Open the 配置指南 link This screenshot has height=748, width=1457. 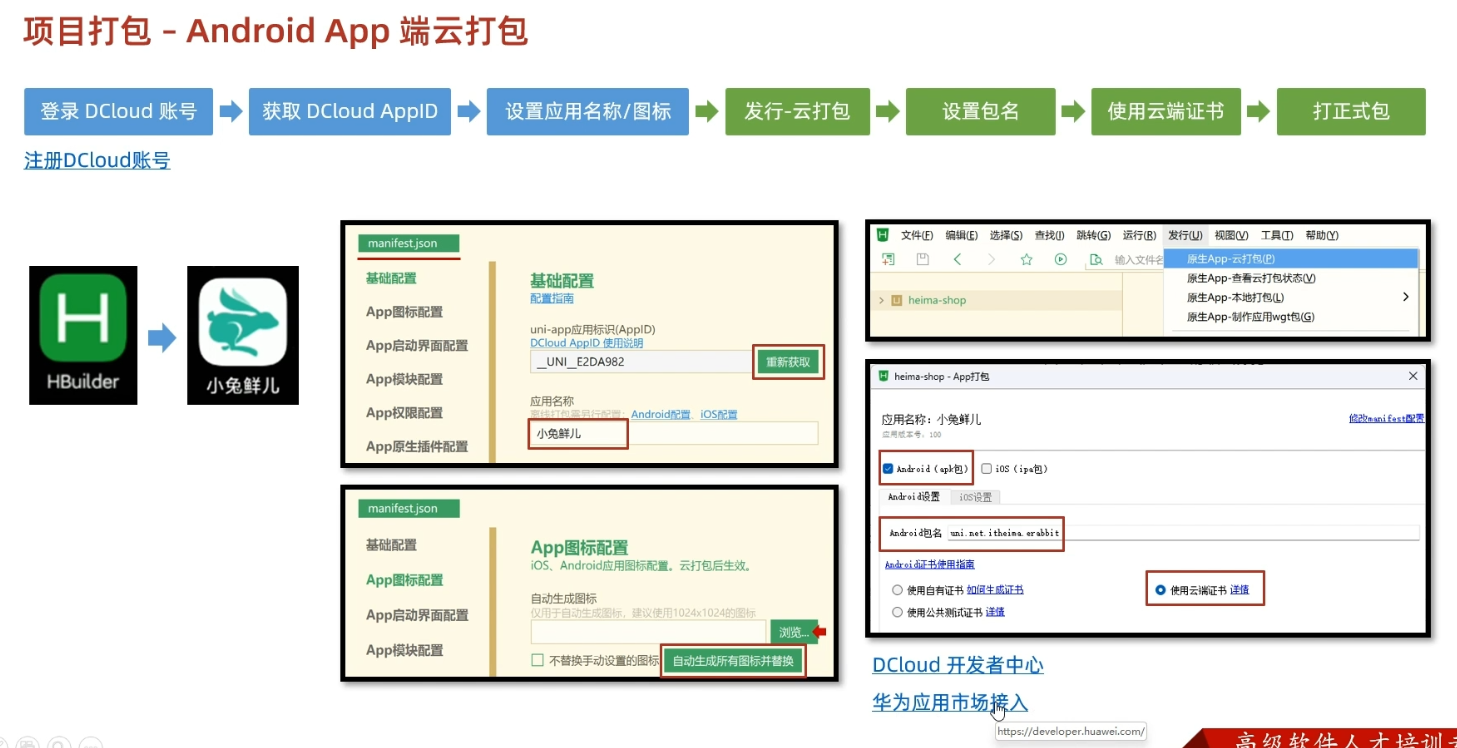coord(552,298)
